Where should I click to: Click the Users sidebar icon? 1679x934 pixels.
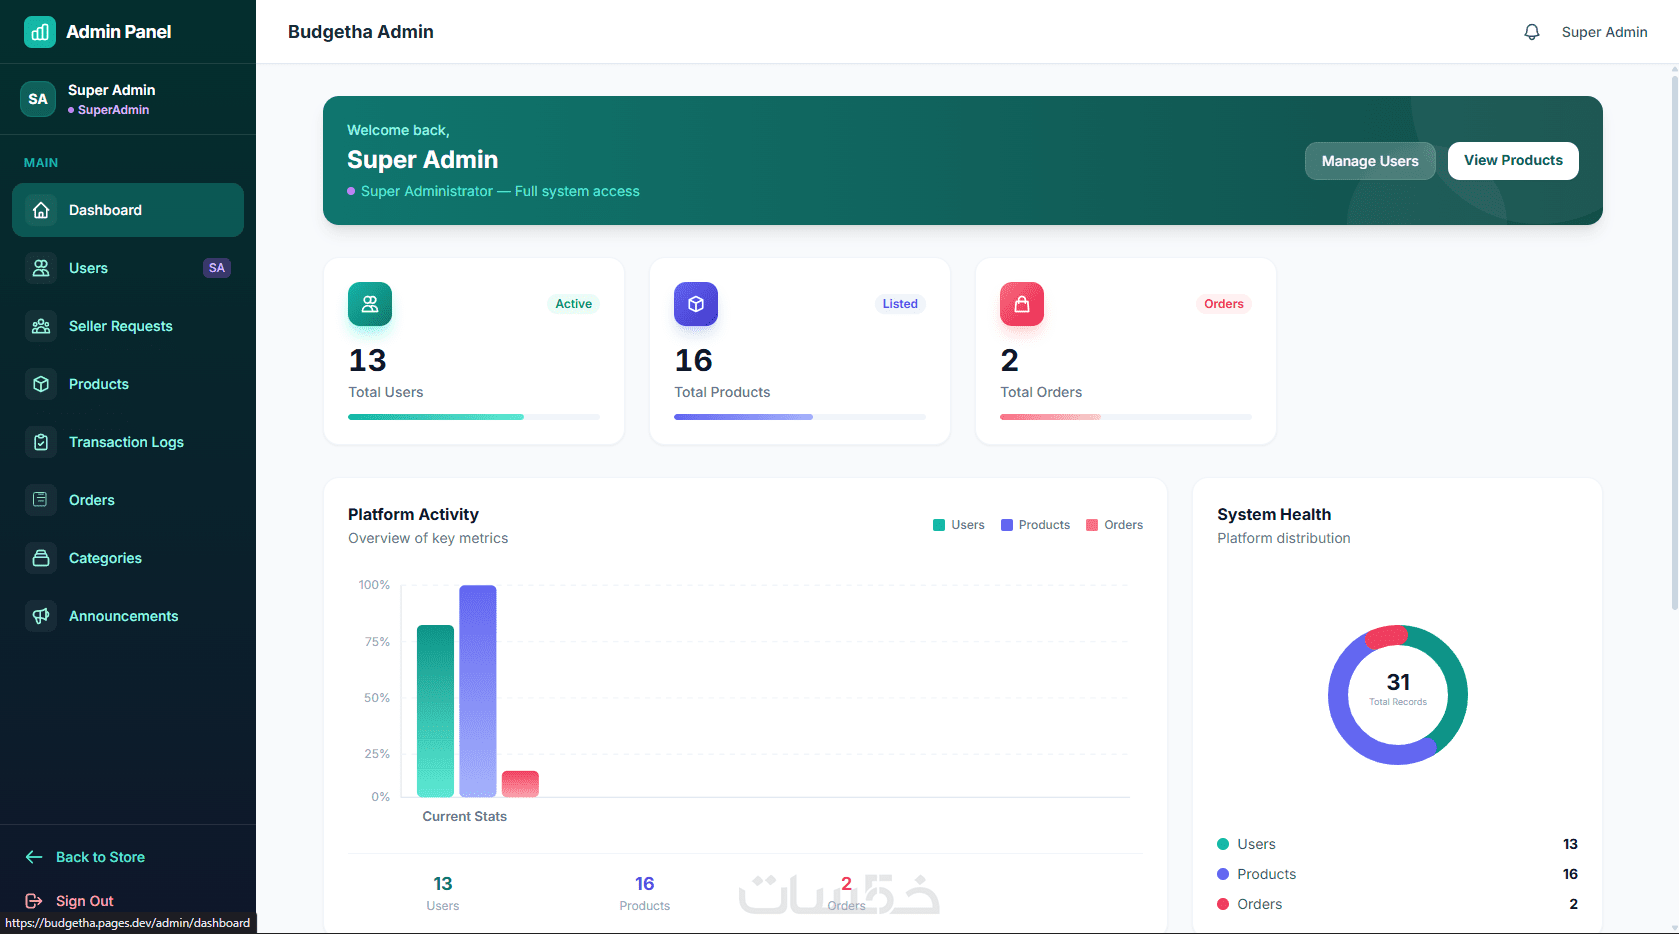41,268
